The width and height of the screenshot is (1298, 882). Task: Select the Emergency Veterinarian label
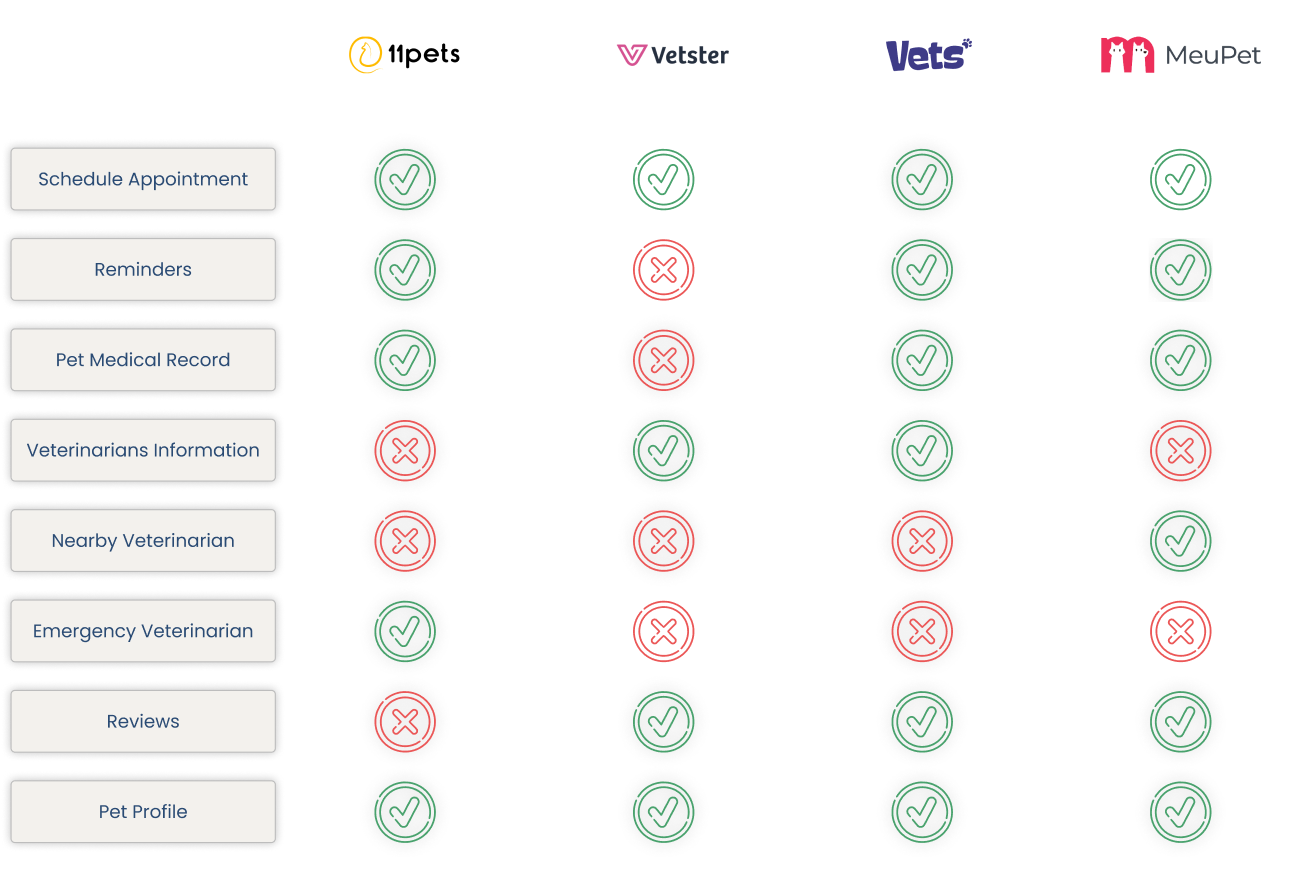click(x=143, y=631)
